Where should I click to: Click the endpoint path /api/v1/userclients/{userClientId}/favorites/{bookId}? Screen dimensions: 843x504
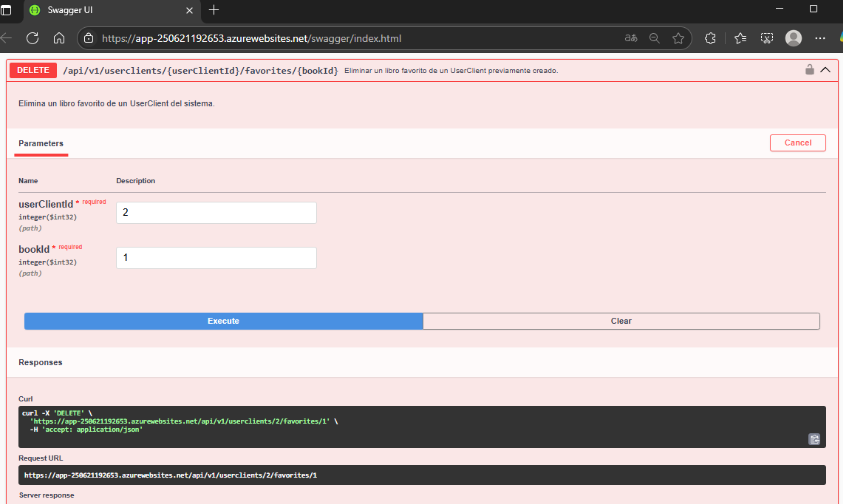(201, 70)
